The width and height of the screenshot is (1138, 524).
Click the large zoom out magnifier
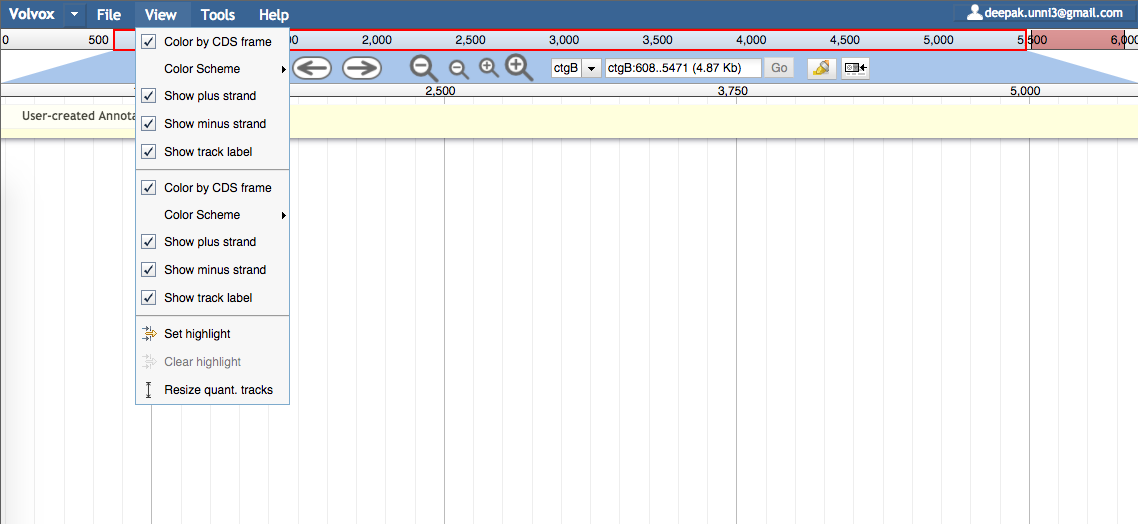click(x=424, y=67)
